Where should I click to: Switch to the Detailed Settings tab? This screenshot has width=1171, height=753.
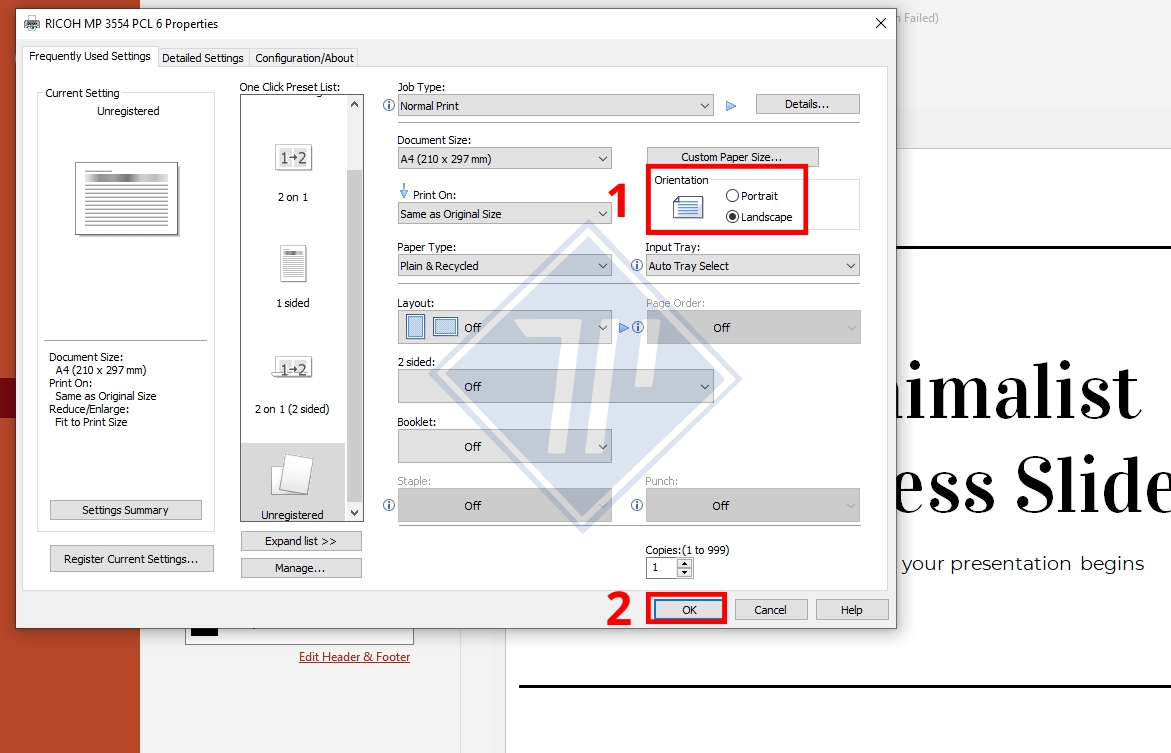tap(203, 57)
